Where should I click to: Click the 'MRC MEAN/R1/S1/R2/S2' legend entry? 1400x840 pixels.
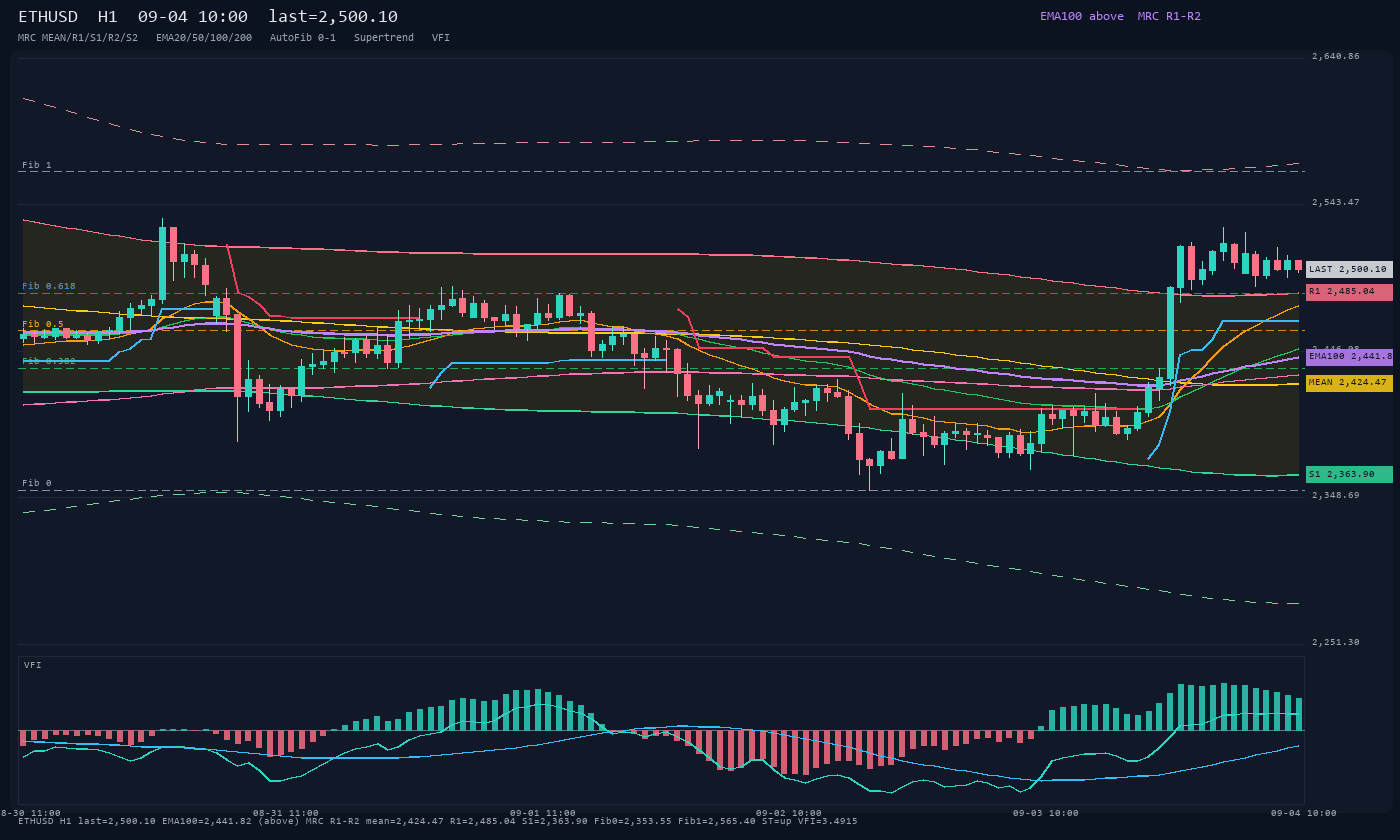78,37
